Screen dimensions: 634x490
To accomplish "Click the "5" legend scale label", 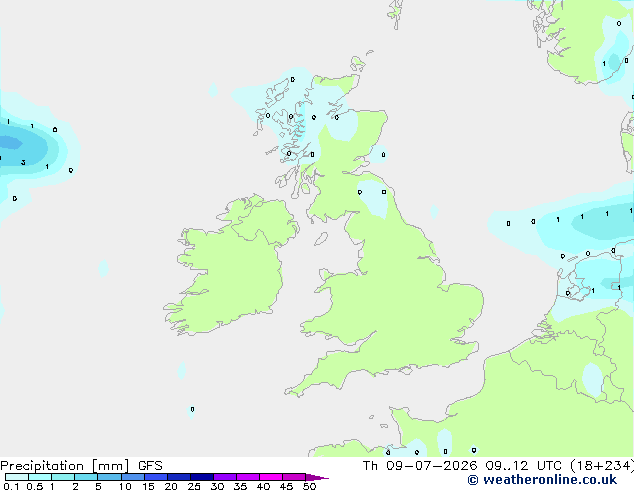I will [98, 486].
